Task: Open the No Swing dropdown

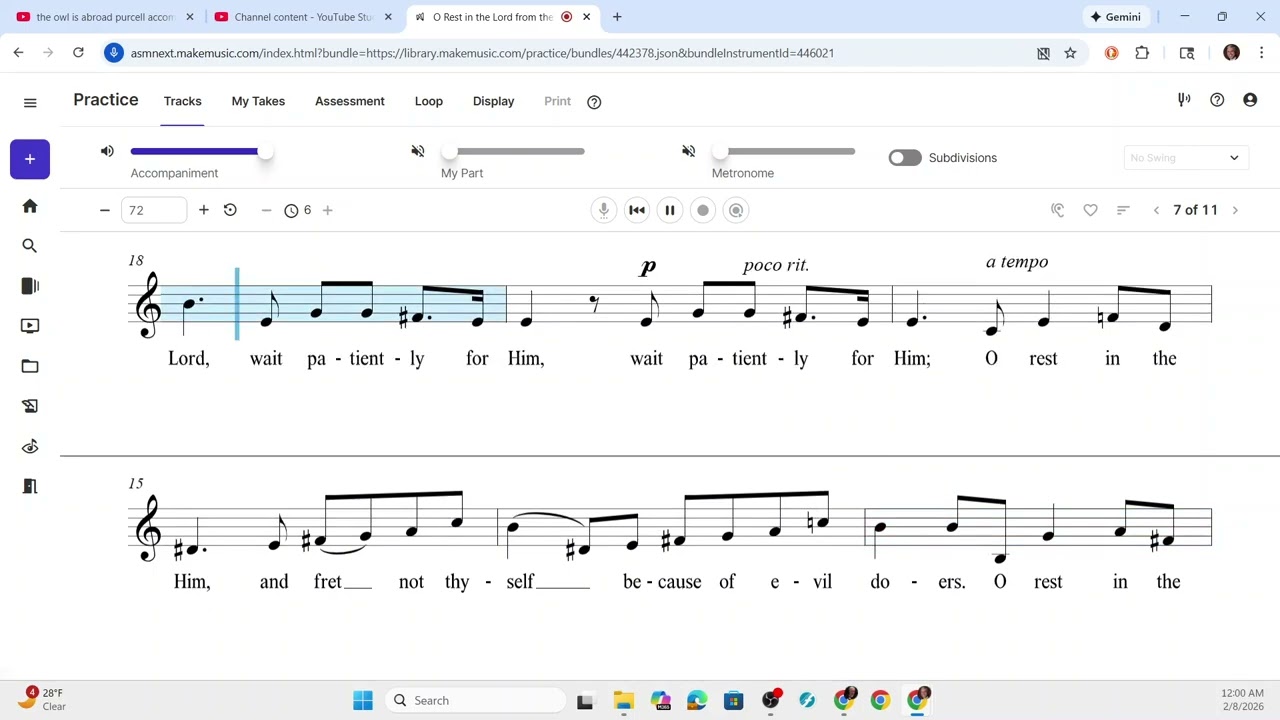Action: coord(1184,158)
